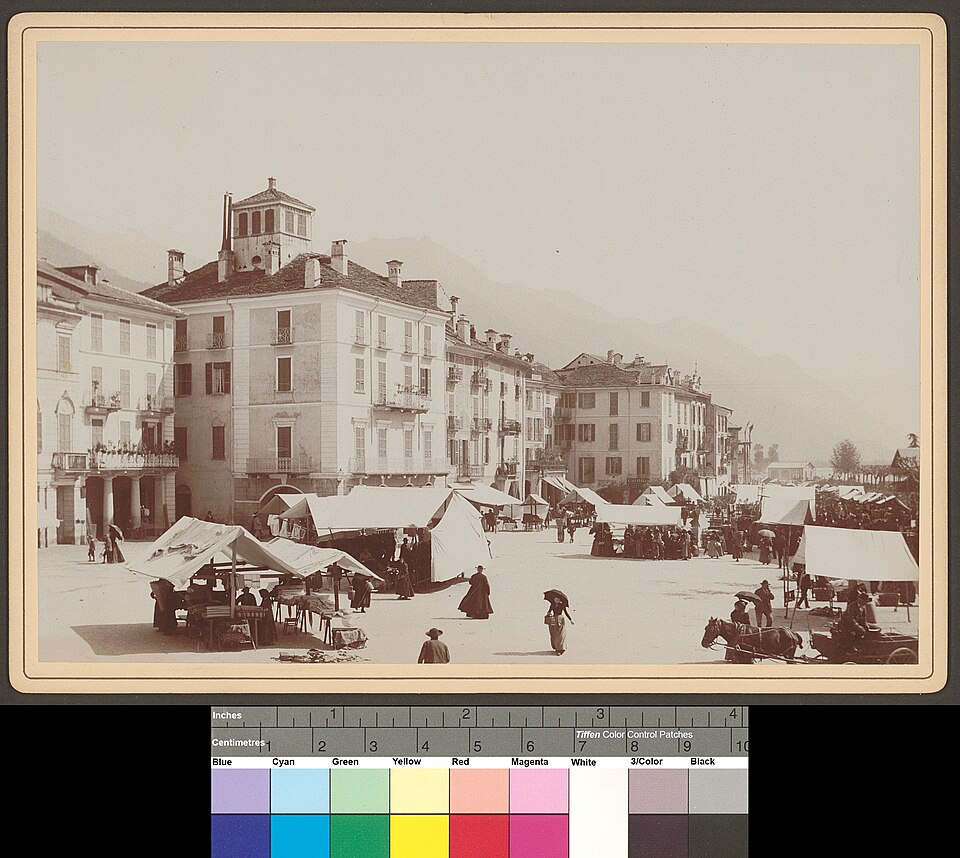Click the 2 inch mark on ruler
The height and width of the screenshot is (858, 960).
click(x=466, y=714)
